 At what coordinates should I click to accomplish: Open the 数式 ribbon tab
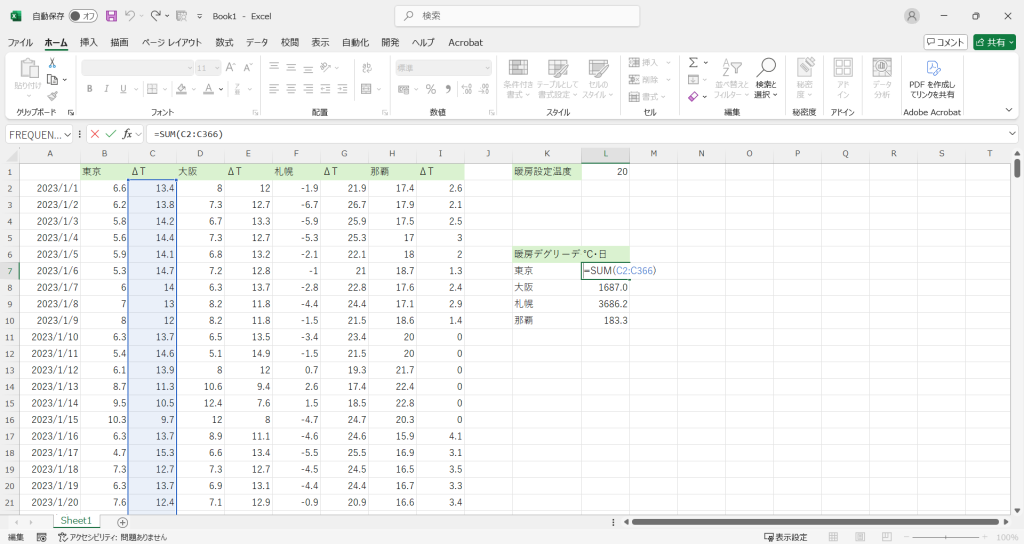[x=224, y=42]
